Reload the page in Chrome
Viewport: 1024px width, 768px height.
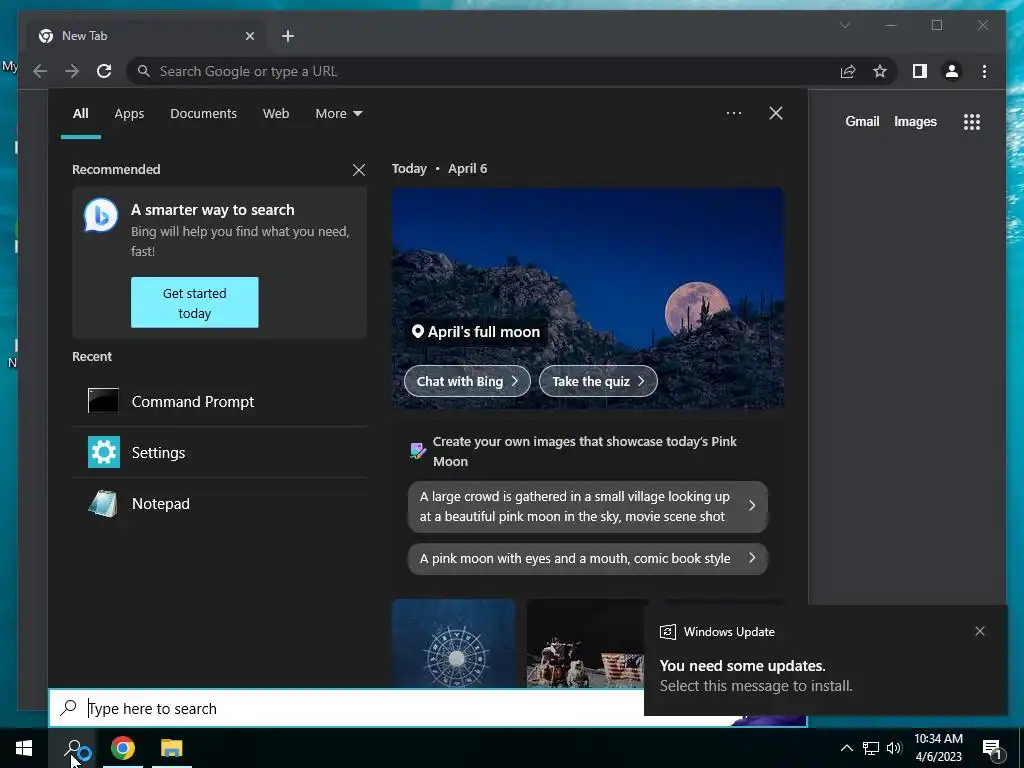click(x=104, y=71)
